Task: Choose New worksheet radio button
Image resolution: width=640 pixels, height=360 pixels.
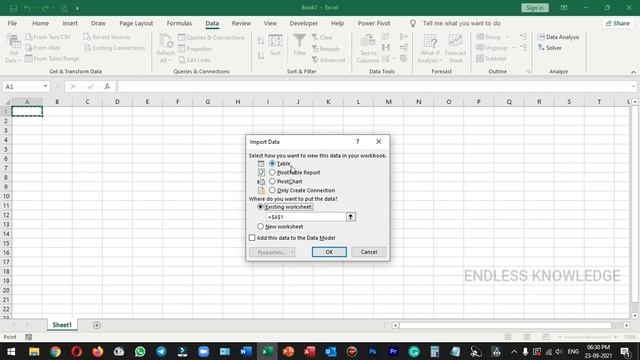Action: click(x=260, y=227)
